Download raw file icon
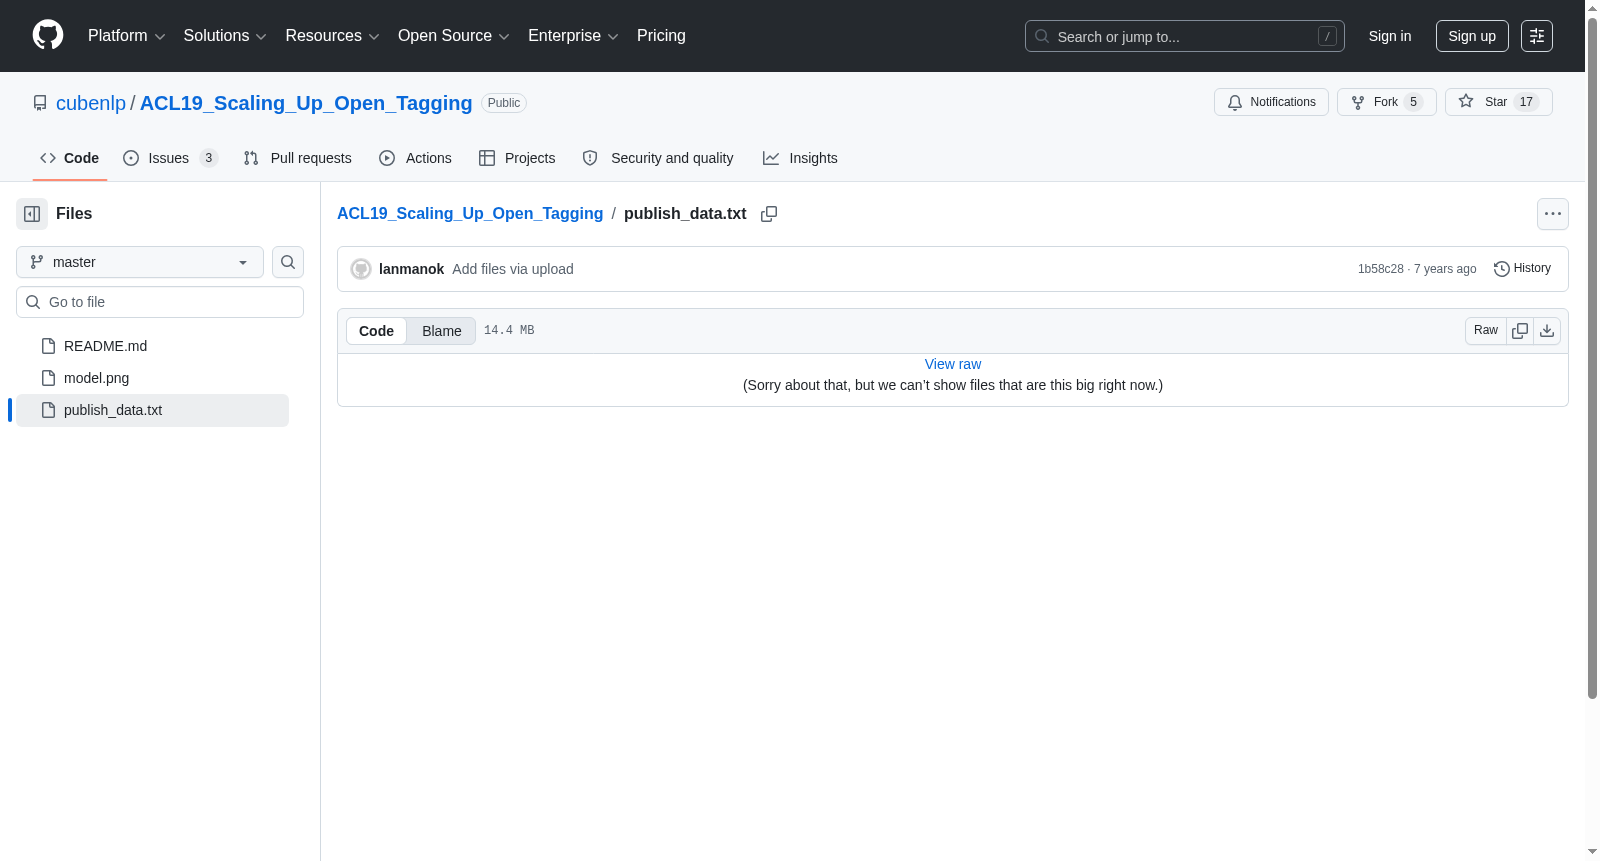 pos(1547,331)
